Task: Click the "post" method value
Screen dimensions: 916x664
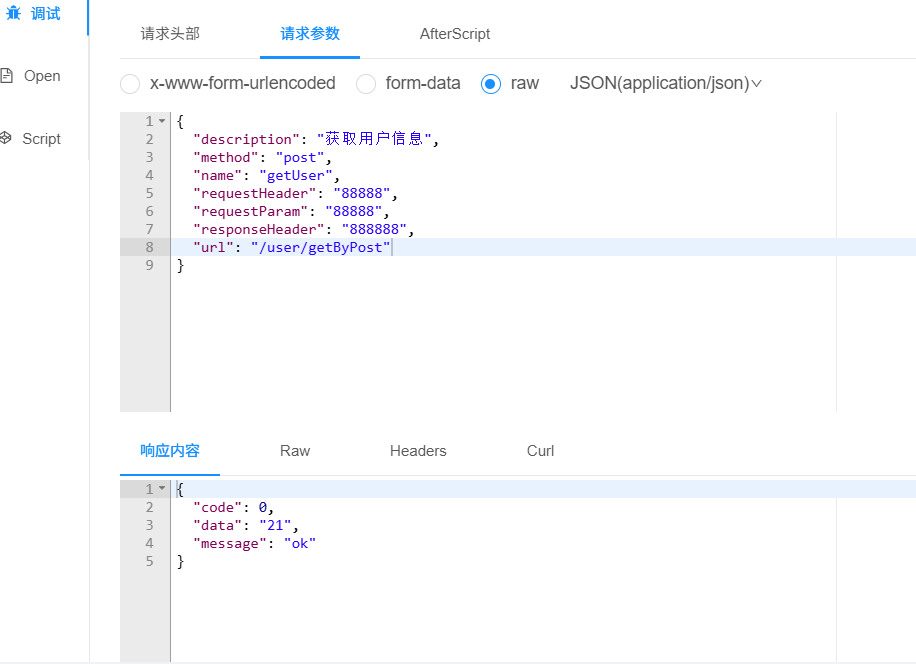Action: (300, 157)
